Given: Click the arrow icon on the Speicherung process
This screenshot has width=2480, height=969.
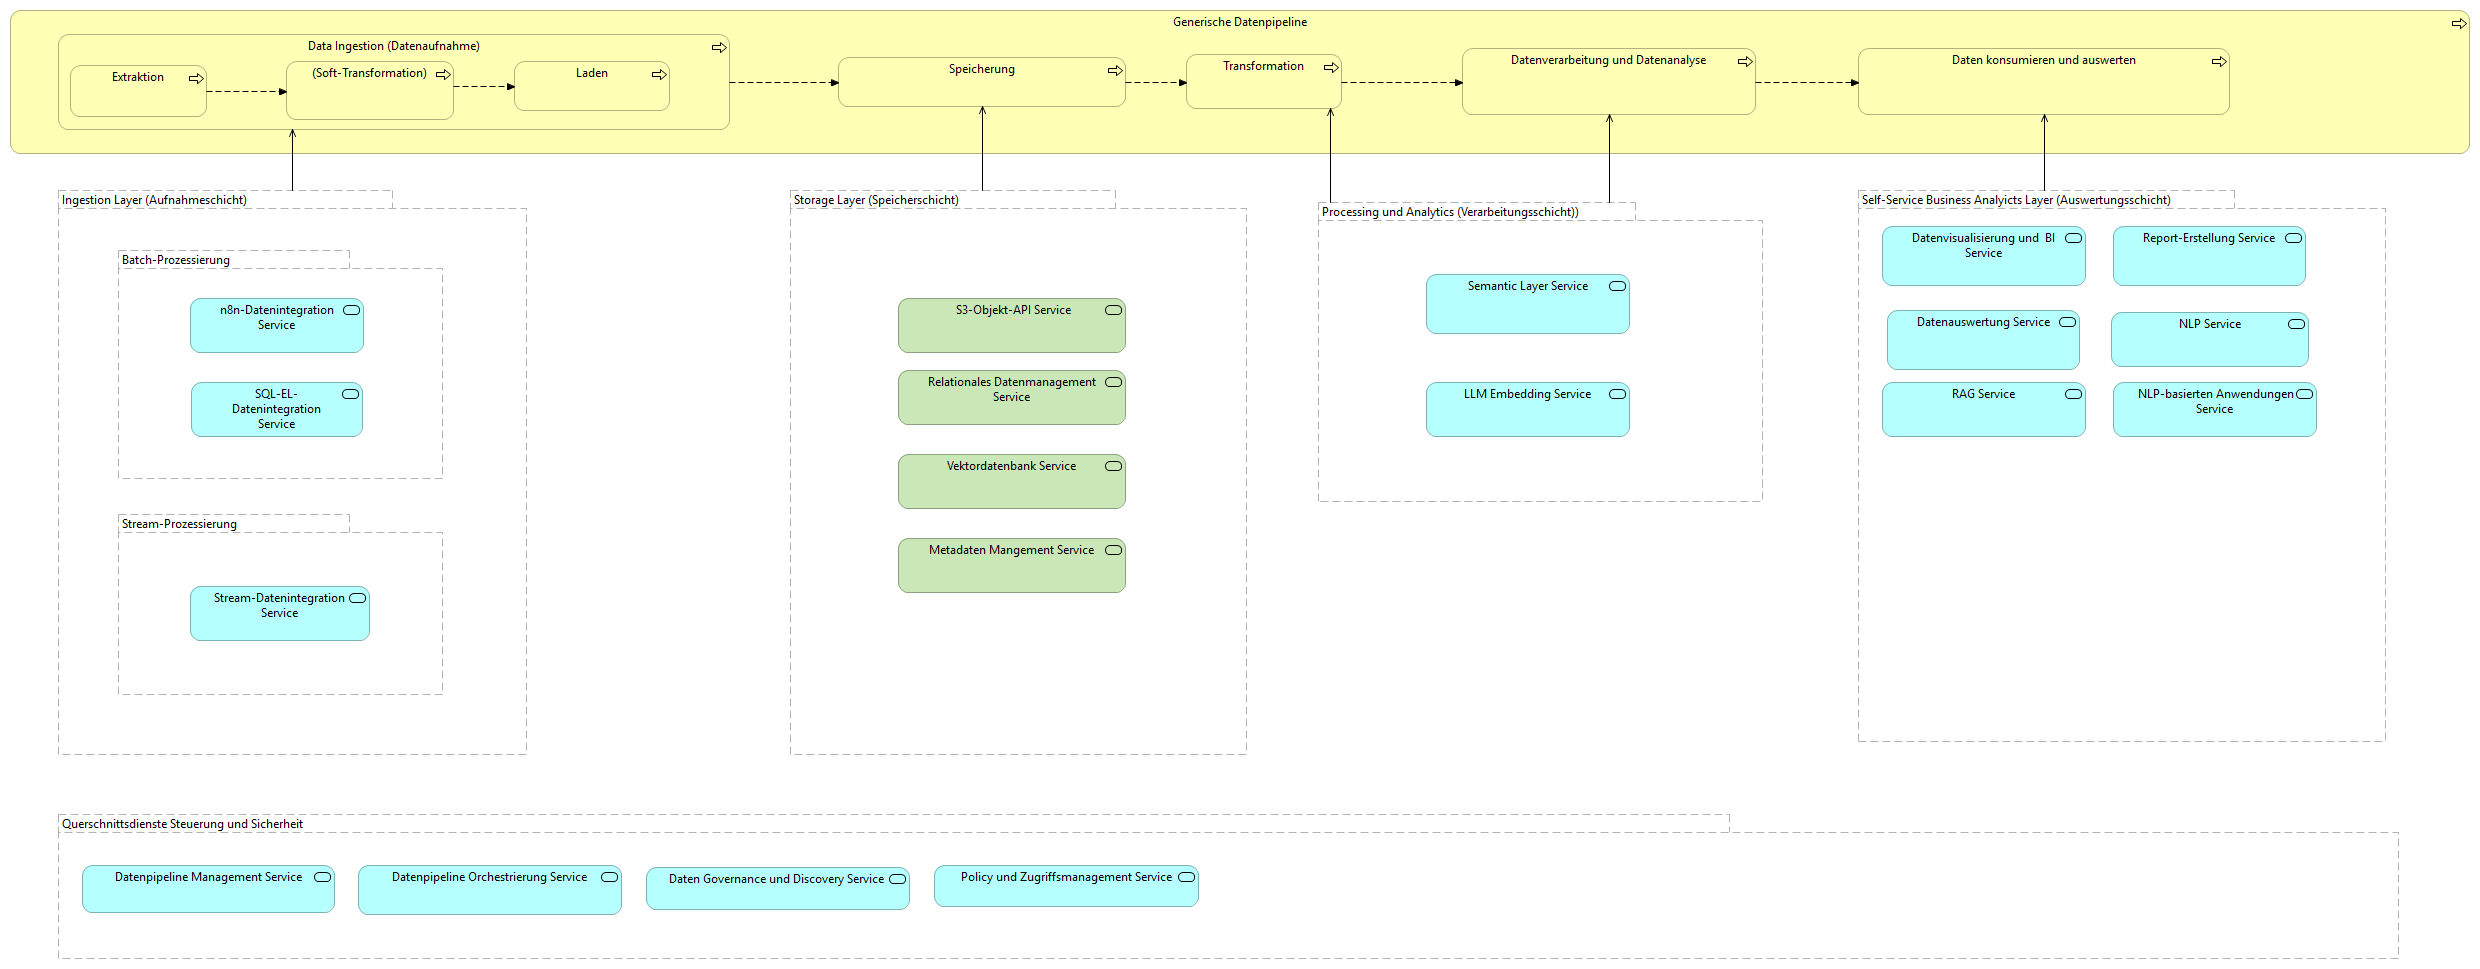Looking at the screenshot, I should [x=1114, y=70].
